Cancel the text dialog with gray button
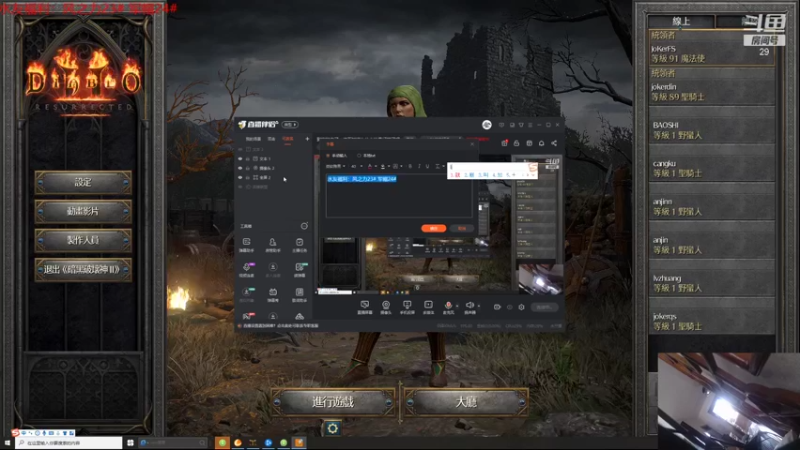 point(462,228)
